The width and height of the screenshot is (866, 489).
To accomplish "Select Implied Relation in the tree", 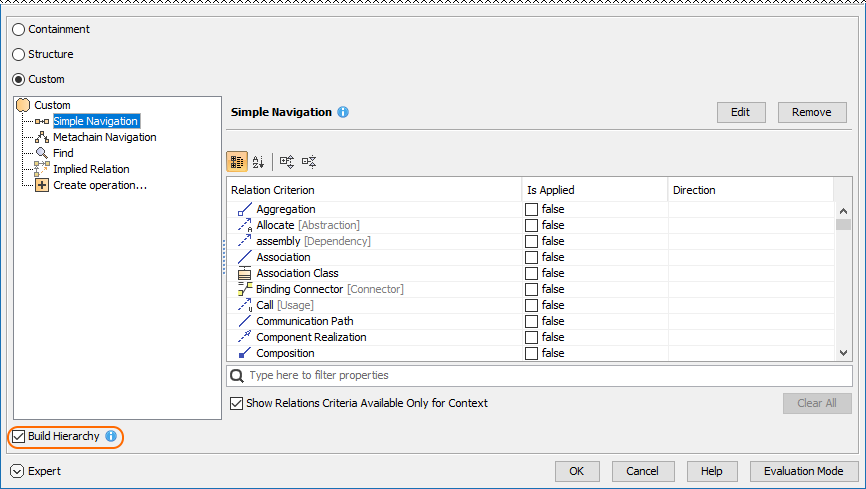I will pos(91,169).
